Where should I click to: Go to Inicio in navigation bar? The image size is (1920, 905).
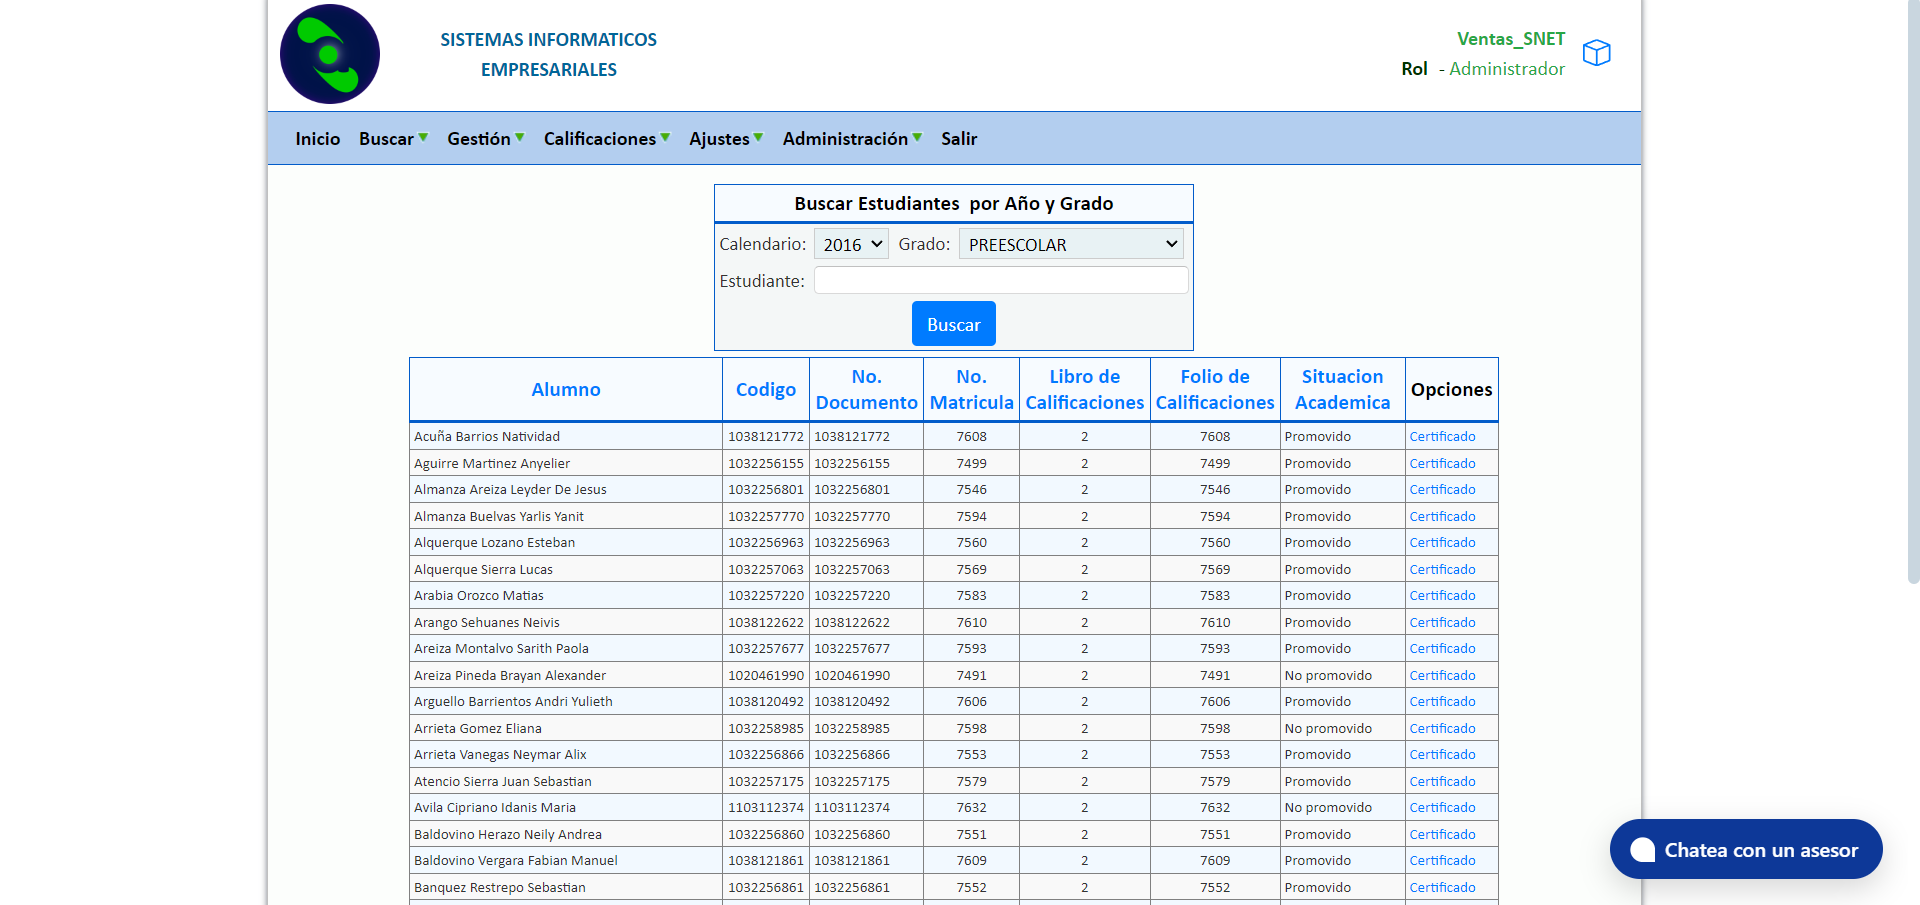tap(318, 139)
